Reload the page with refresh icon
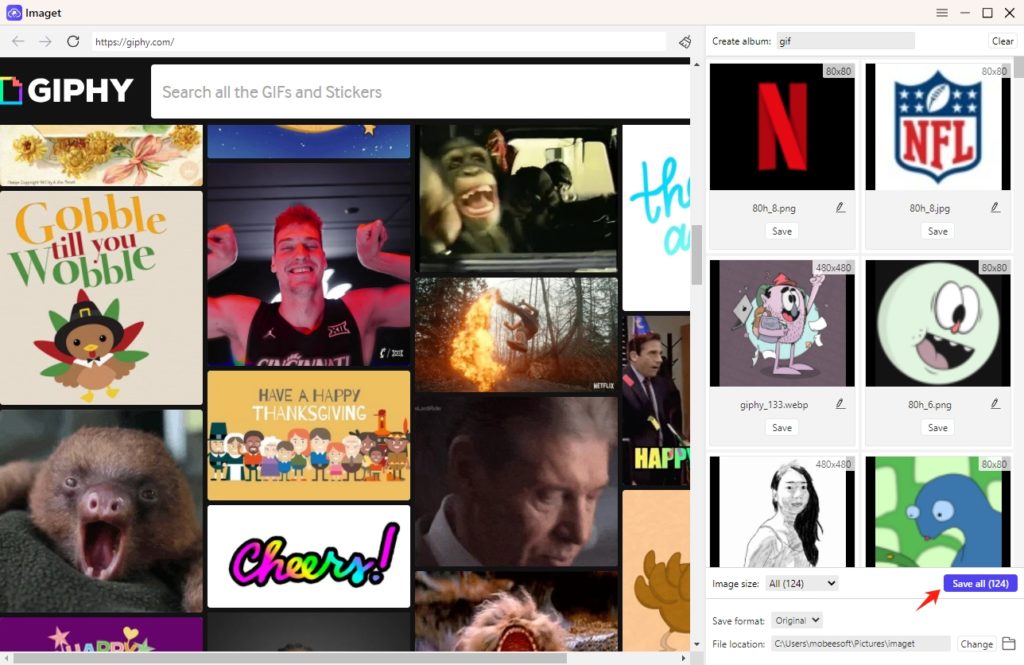 point(73,41)
